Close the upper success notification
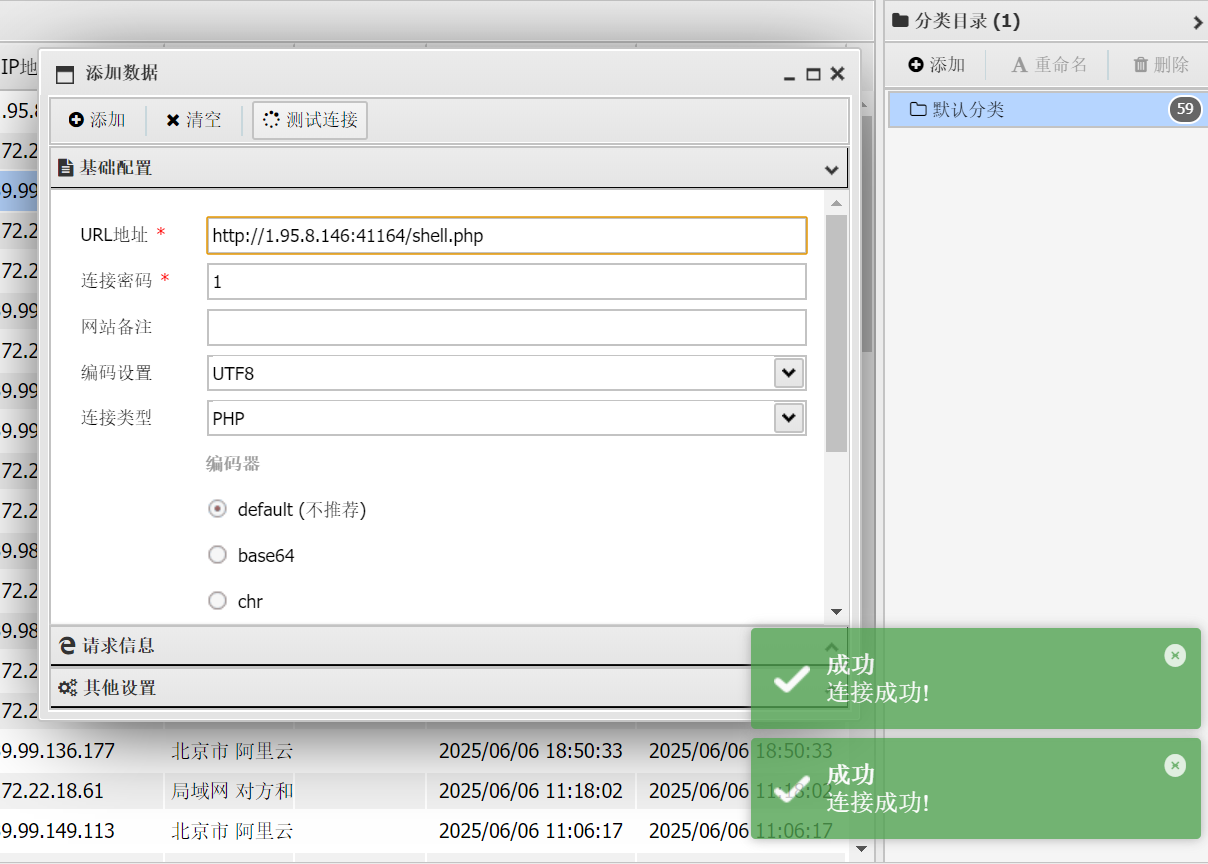This screenshot has width=1208, height=864. [x=1175, y=655]
